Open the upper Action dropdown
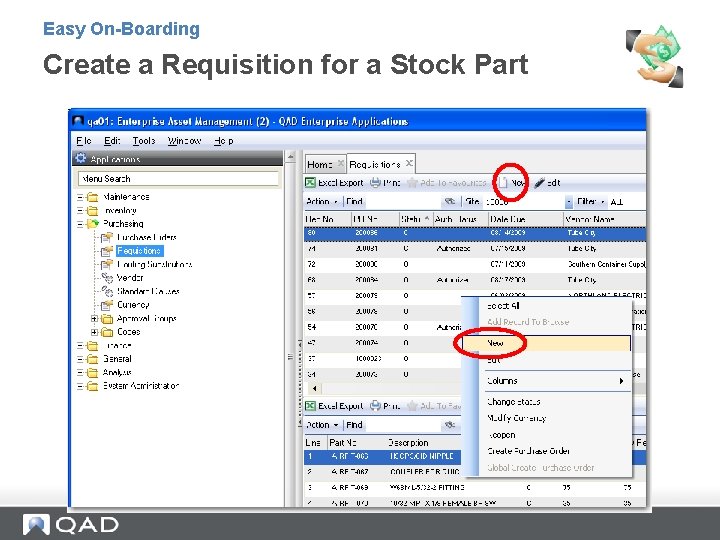The width and height of the screenshot is (720, 540). pos(322,202)
